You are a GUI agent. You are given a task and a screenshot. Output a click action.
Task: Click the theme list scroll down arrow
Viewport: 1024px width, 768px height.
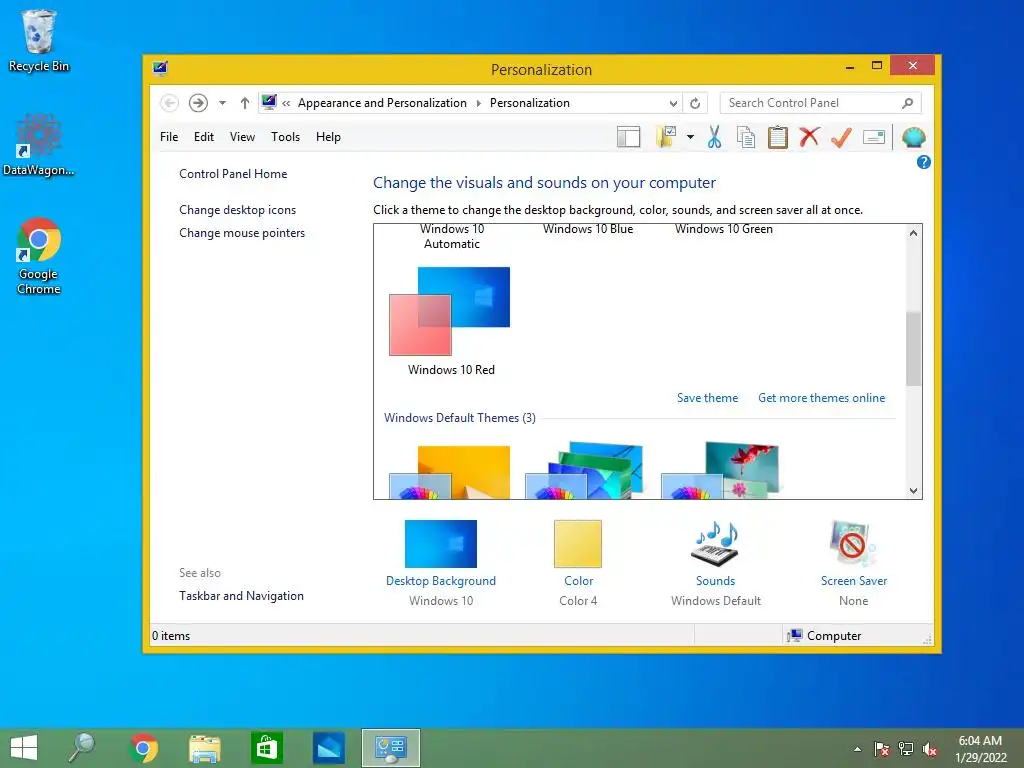914,491
